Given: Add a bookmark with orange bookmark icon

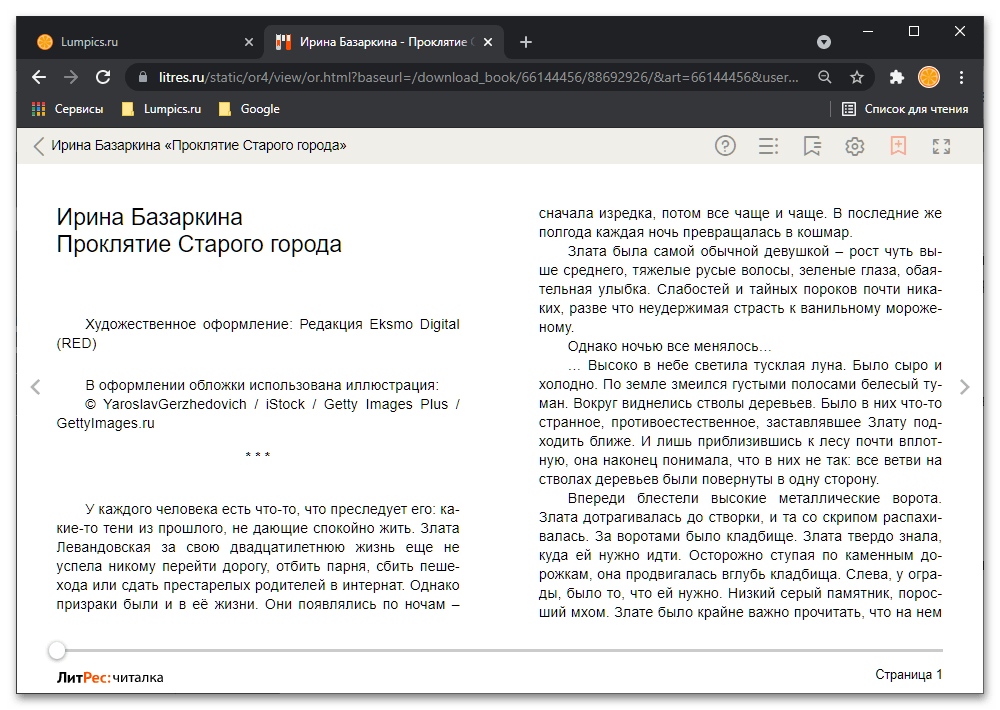Looking at the screenshot, I should click(x=898, y=146).
